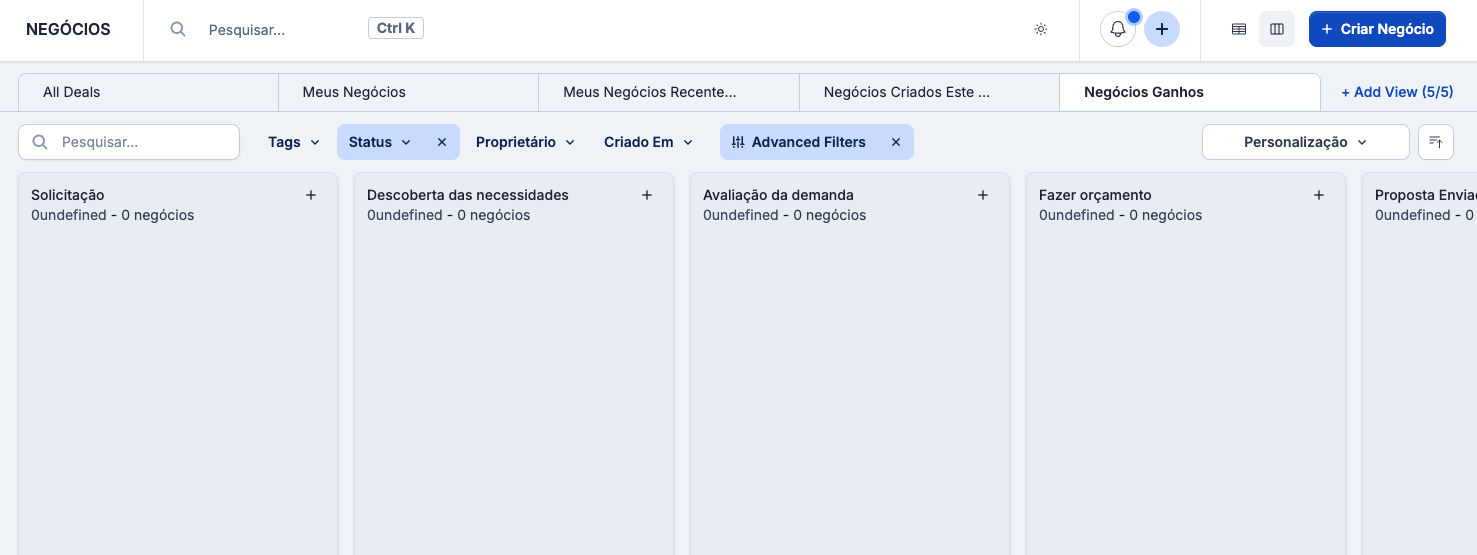Screen dimensions: 1477x555
Task: Open the Advanced Filters panel
Action: pyautogui.click(x=798, y=142)
